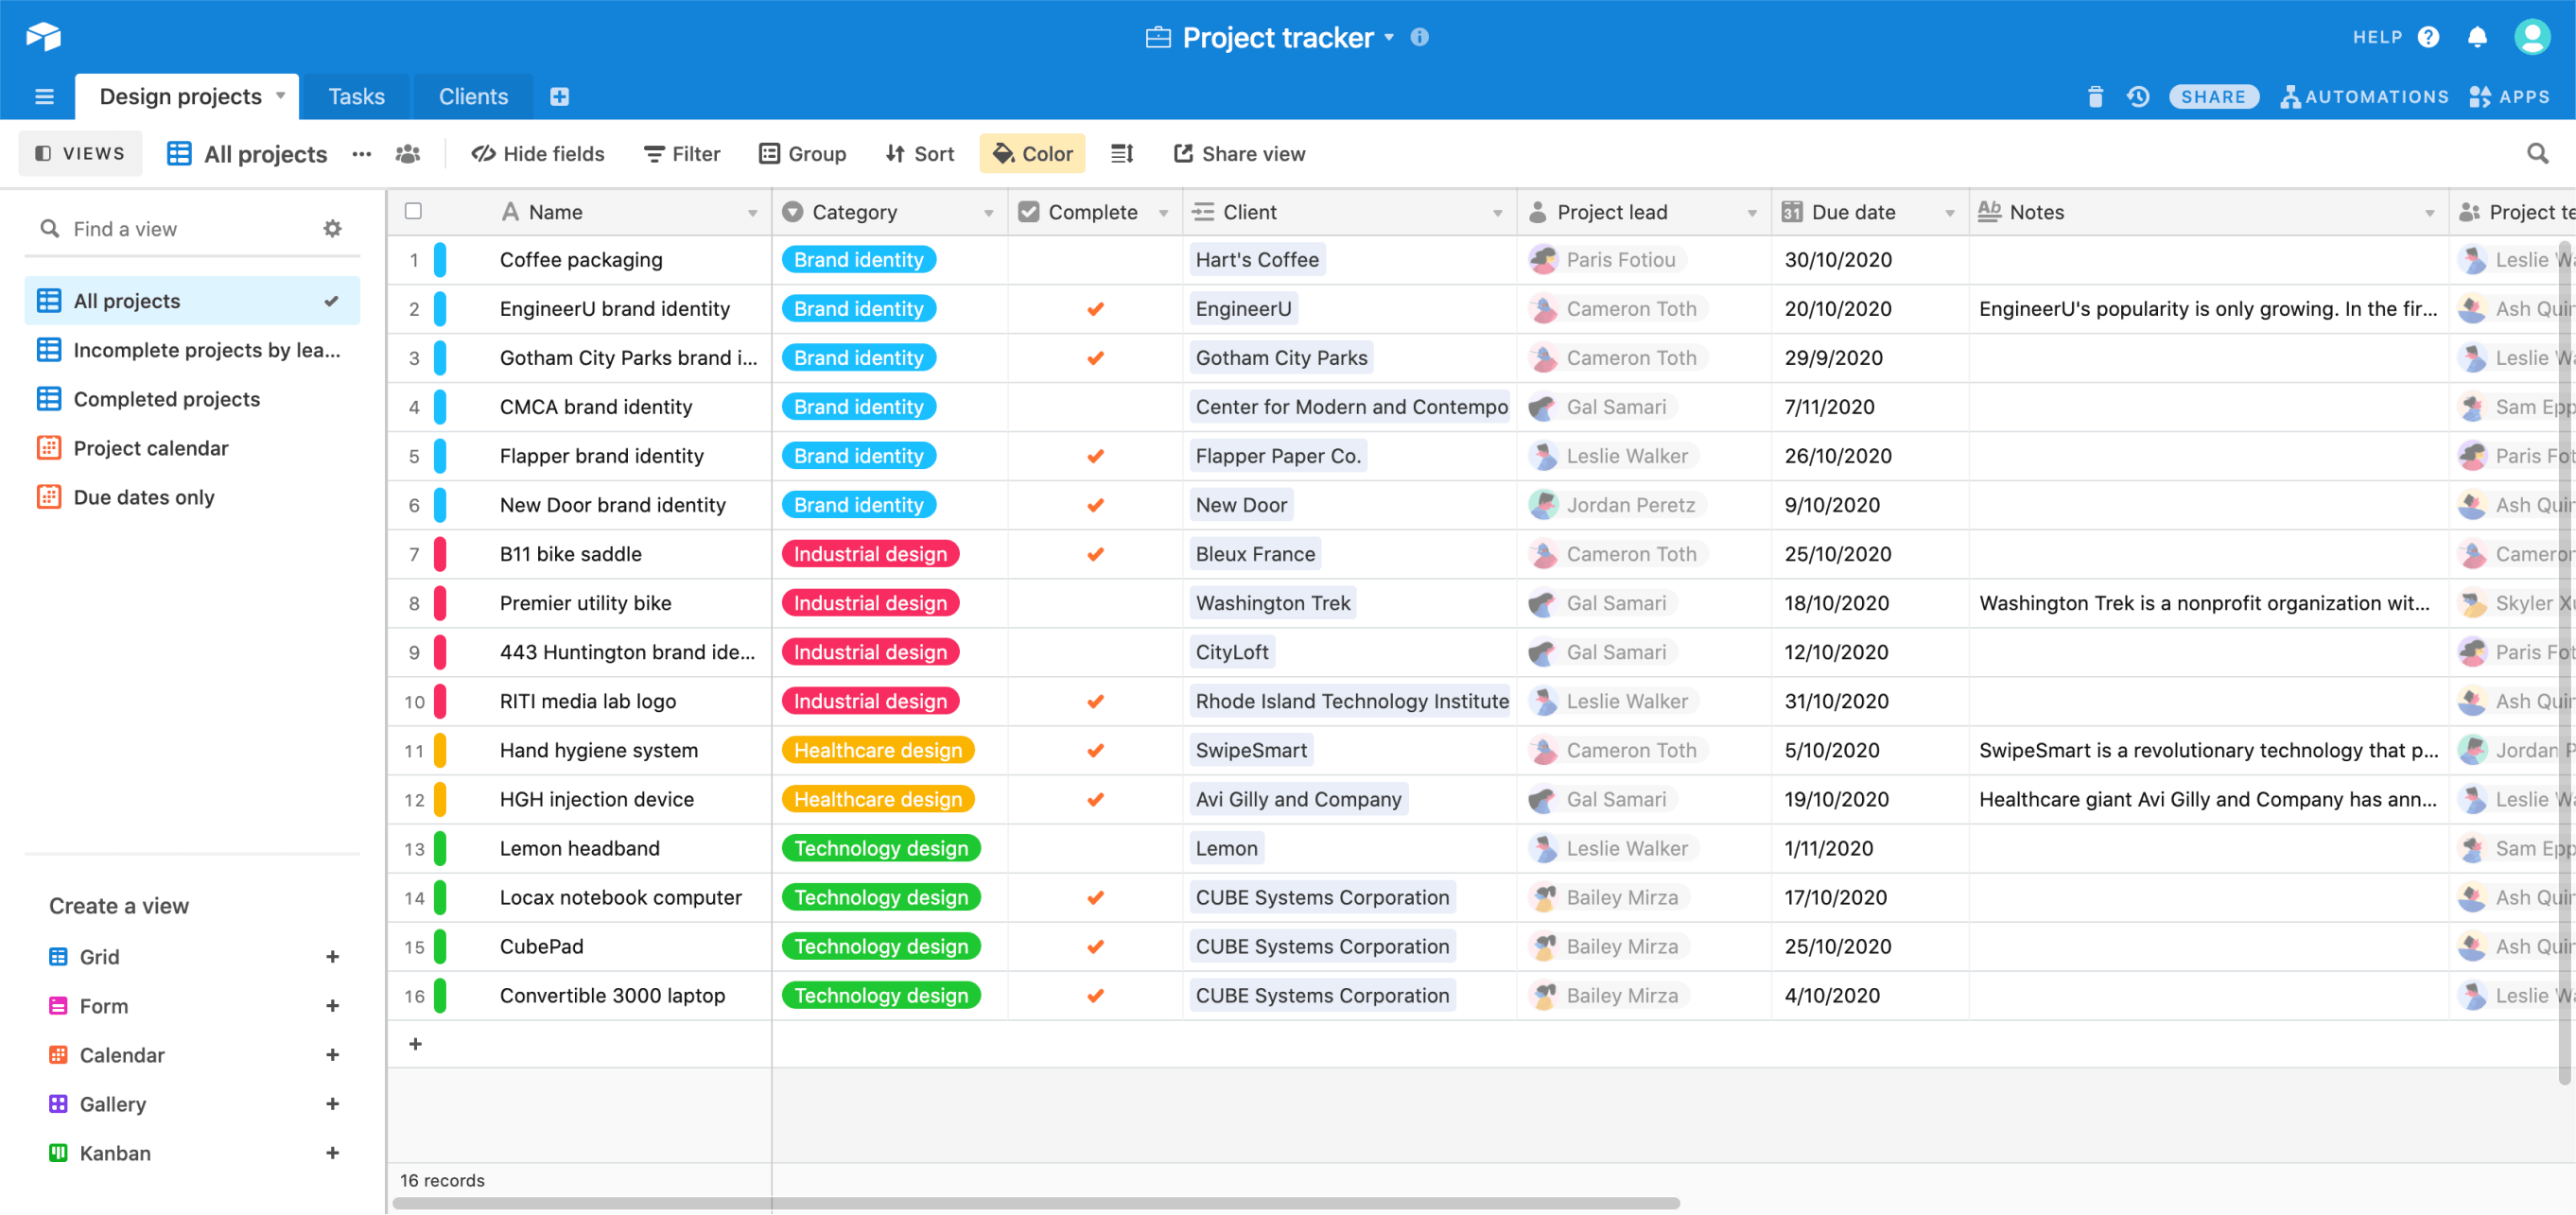Click the SHARE button
The width and height of the screenshot is (2576, 1215).
(2213, 96)
